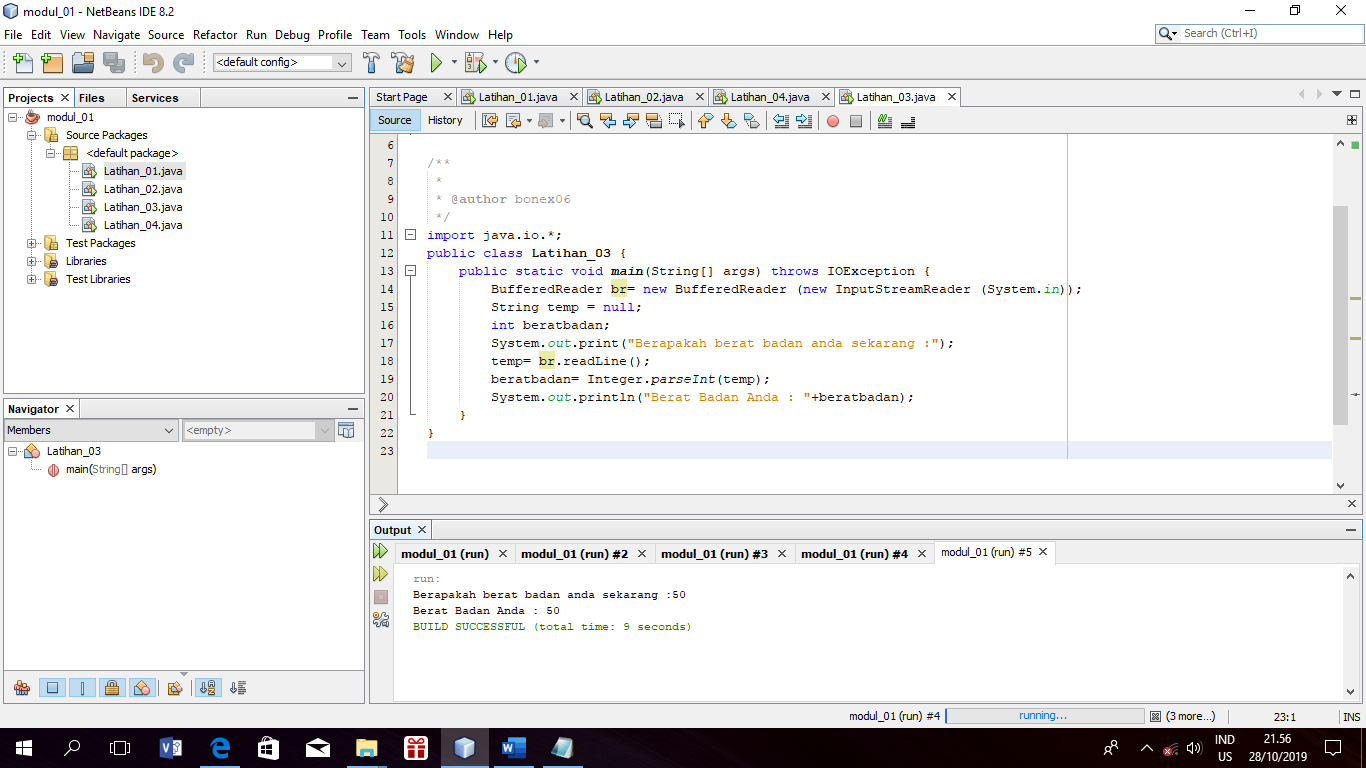The width and height of the screenshot is (1366, 768).
Task: Collapse the Latihan_03 node in Navigator
Action: click(x=13, y=451)
